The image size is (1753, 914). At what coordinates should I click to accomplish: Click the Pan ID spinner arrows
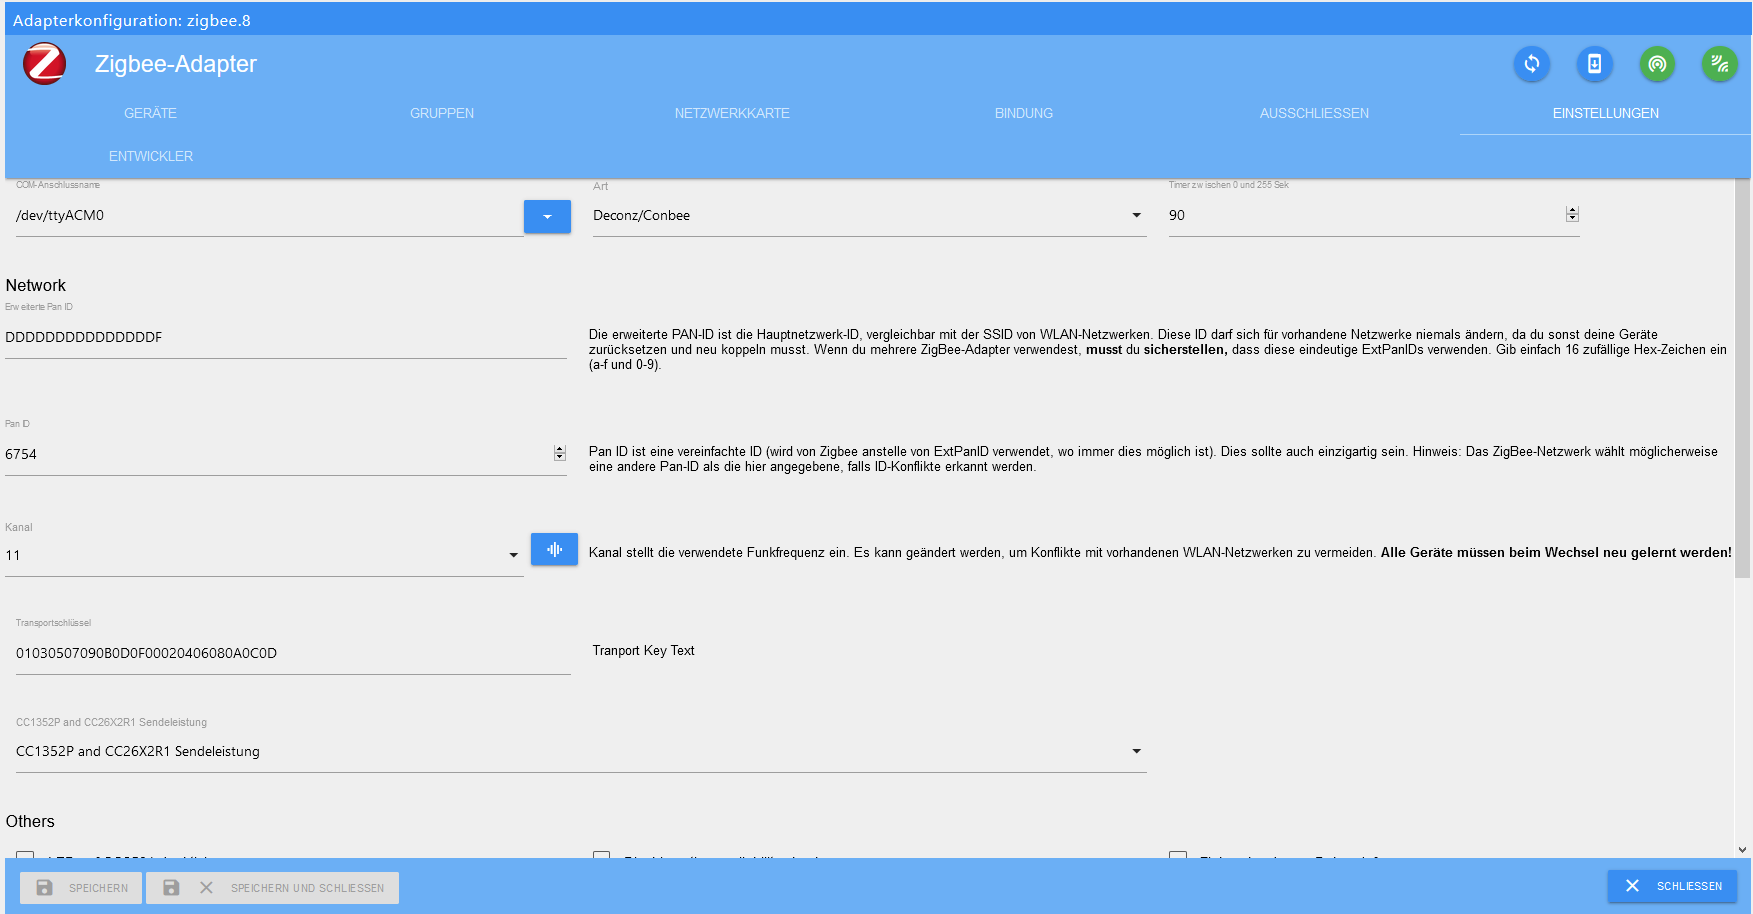tap(559, 453)
